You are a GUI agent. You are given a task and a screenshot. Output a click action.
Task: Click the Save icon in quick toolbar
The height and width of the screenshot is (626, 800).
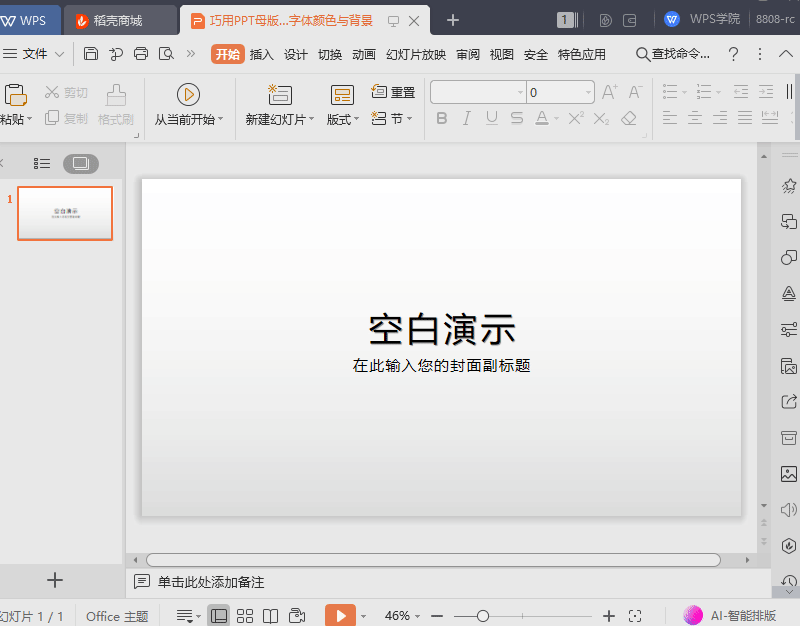pos(91,54)
